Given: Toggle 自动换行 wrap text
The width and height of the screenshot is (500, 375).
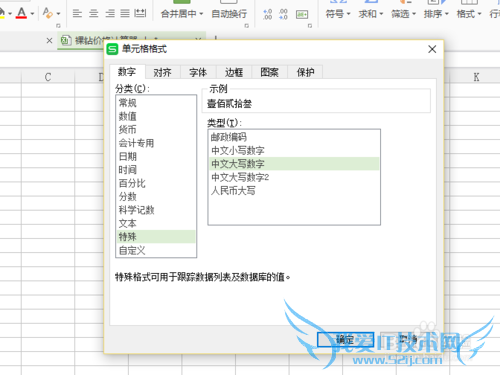Looking at the screenshot, I should (229, 14).
